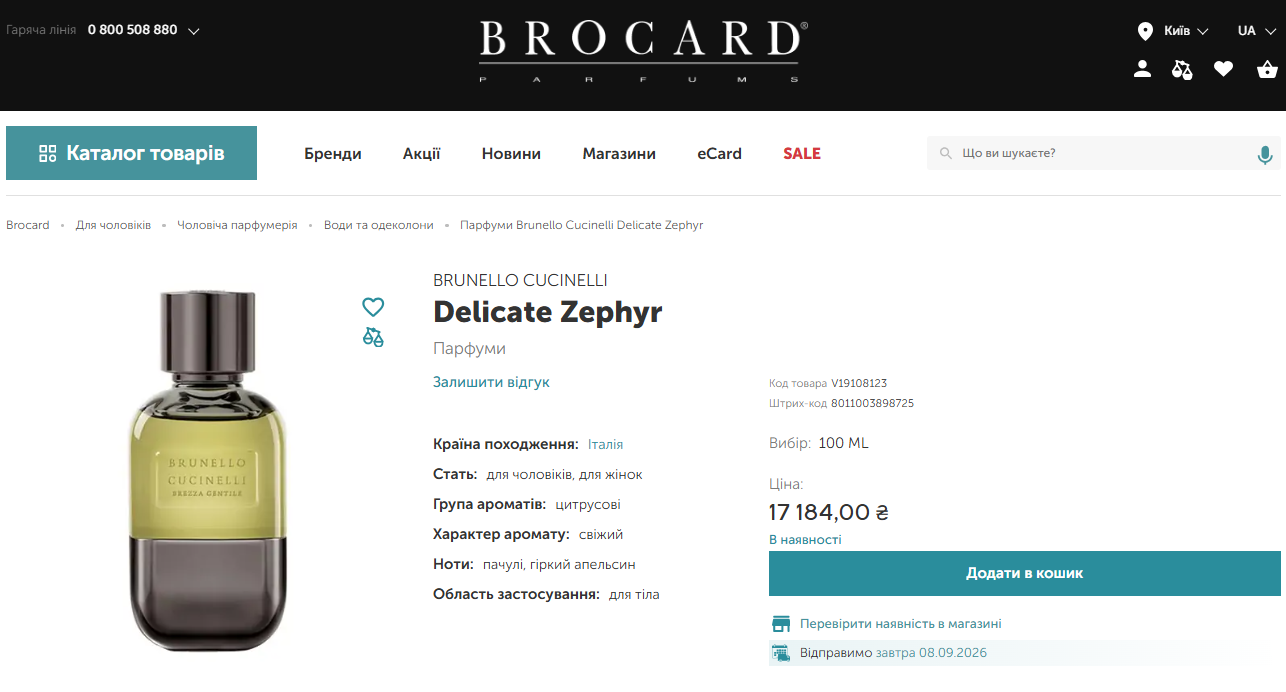The width and height of the screenshot is (1286, 692).
Task: Open the Каталог товарів catalog button
Action: point(131,153)
